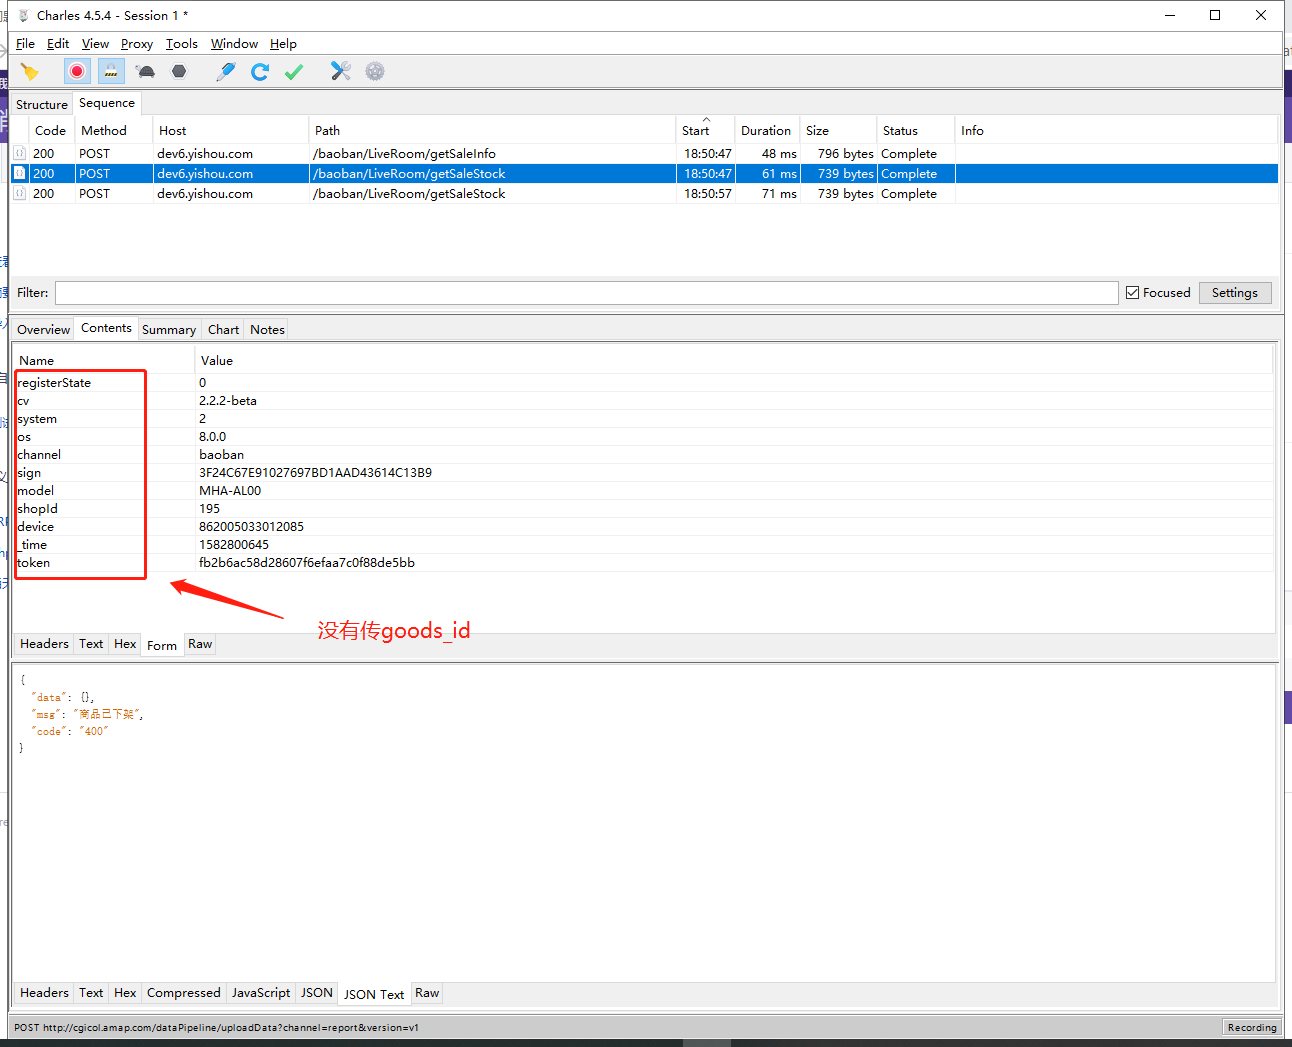Image resolution: width=1292 pixels, height=1047 pixels.
Task: Show request Text tab
Action: 91,644
